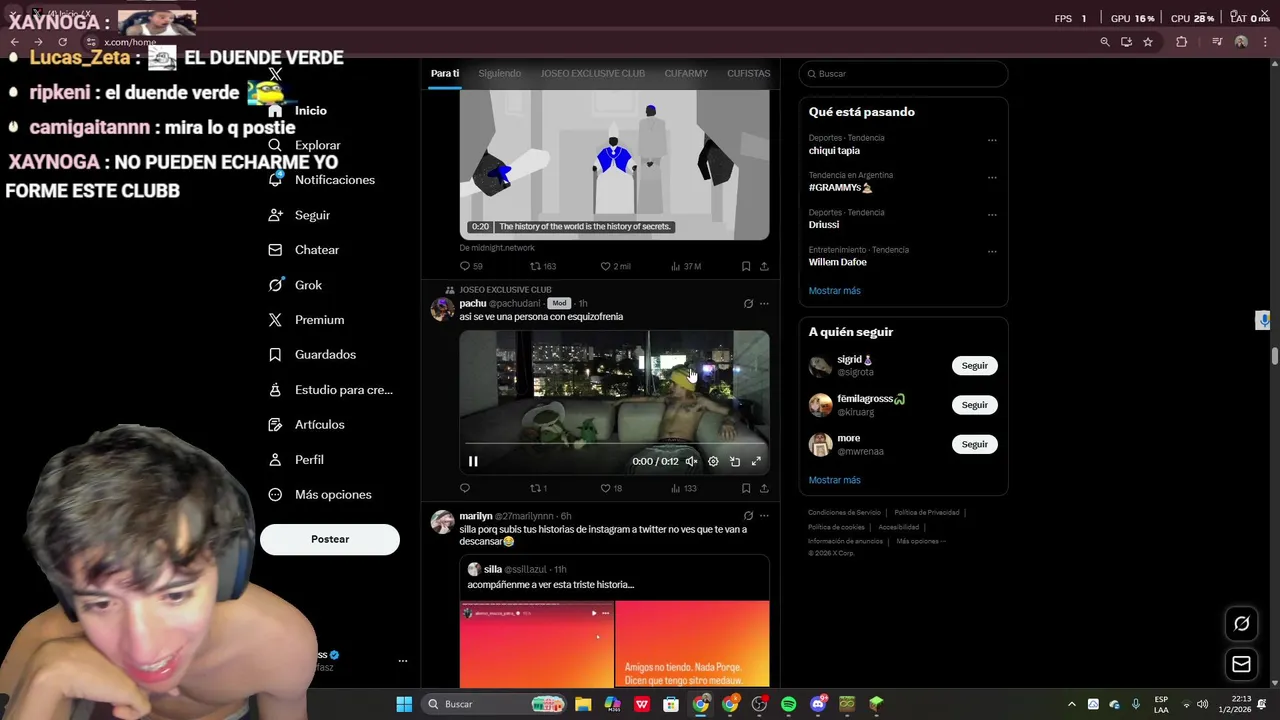Viewport: 1280px width, 720px height.
Task: Go to Inicio in the sidebar
Action: click(x=297, y=110)
